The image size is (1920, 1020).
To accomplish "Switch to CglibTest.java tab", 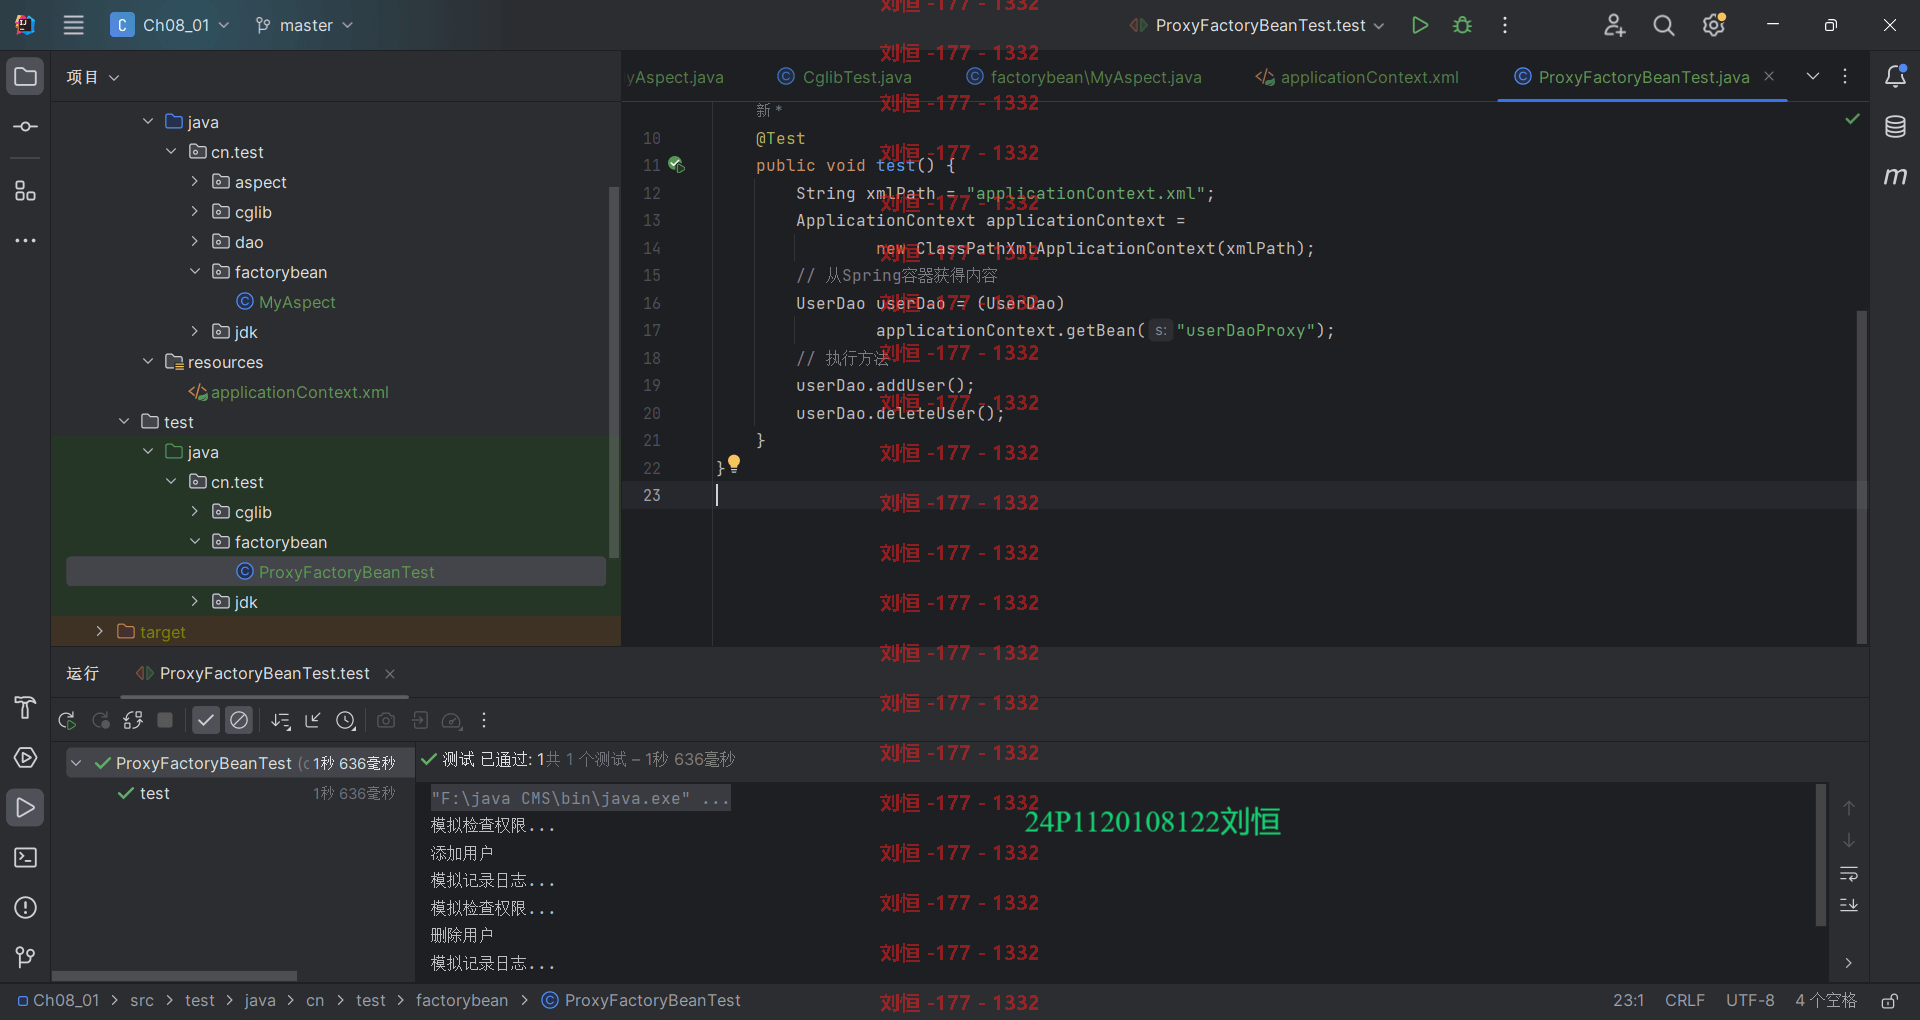I will tap(845, 77).
